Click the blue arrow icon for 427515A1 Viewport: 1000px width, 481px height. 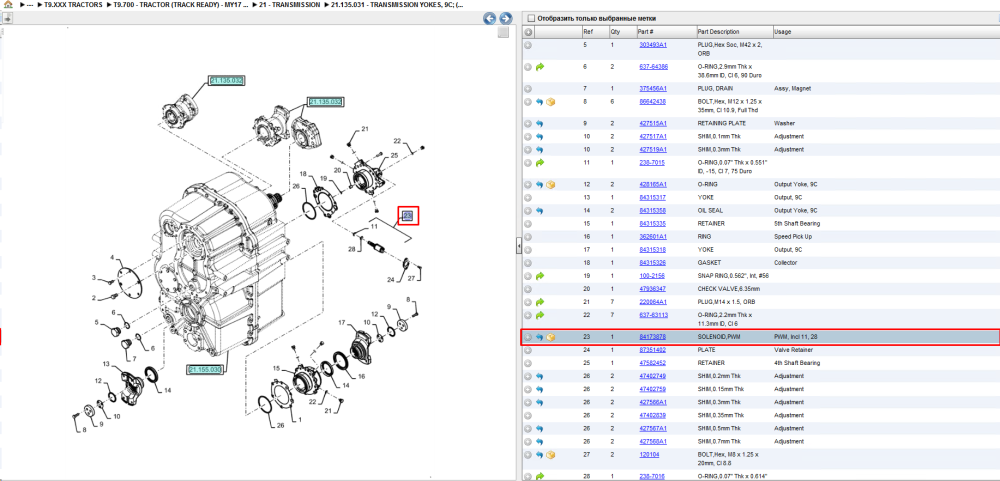[540, 123]
